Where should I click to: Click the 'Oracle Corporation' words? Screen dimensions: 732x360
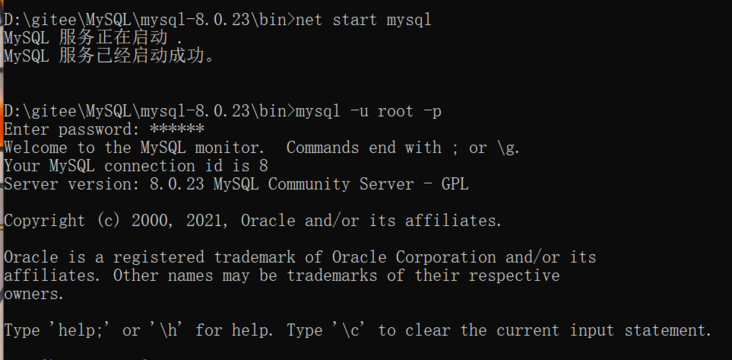click(x=414, y=257)
